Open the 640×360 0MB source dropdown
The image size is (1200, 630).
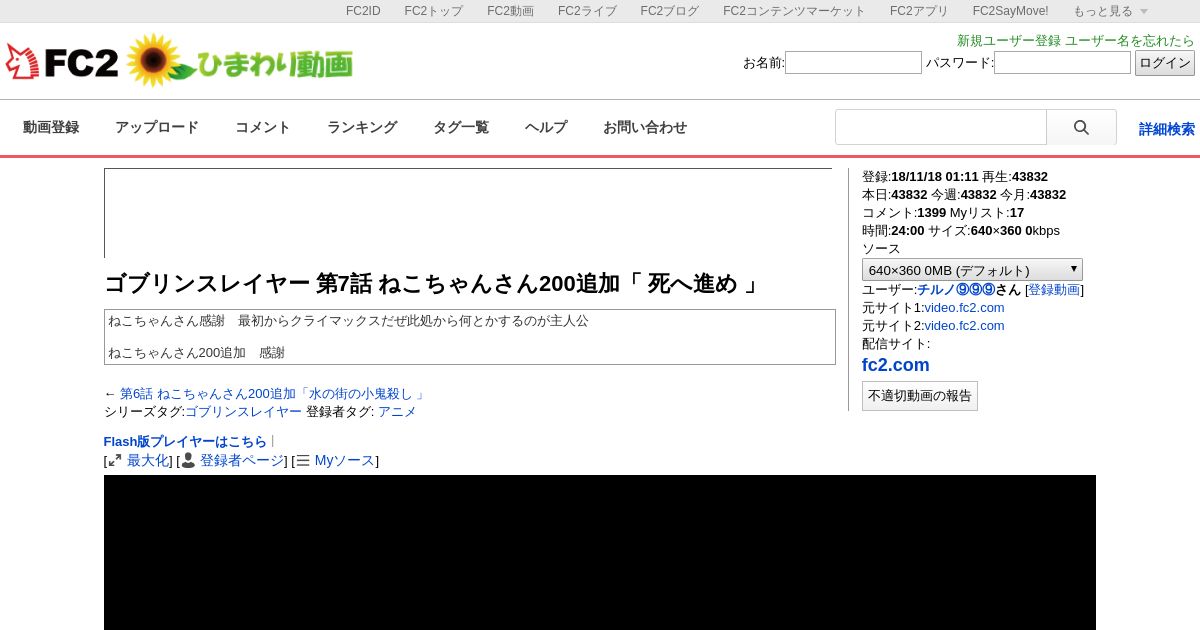click(x=972, y=270)
